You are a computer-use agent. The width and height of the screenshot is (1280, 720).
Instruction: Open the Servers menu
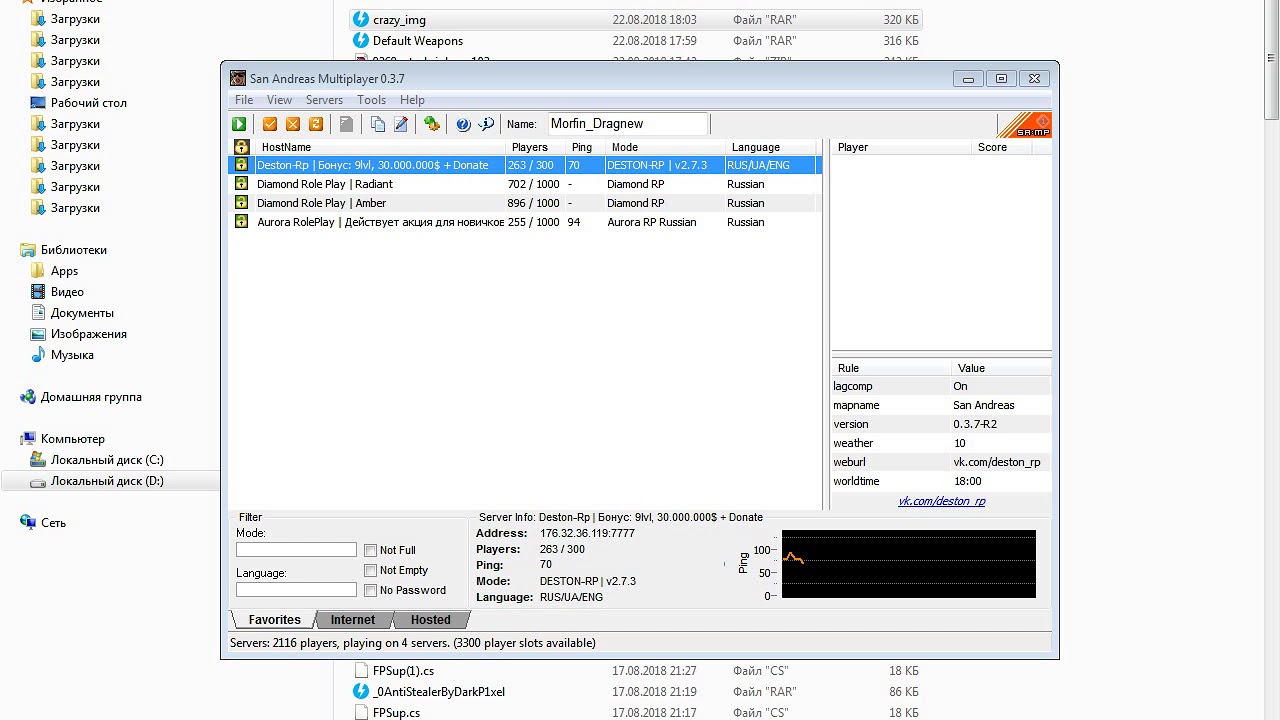[324, 100]
